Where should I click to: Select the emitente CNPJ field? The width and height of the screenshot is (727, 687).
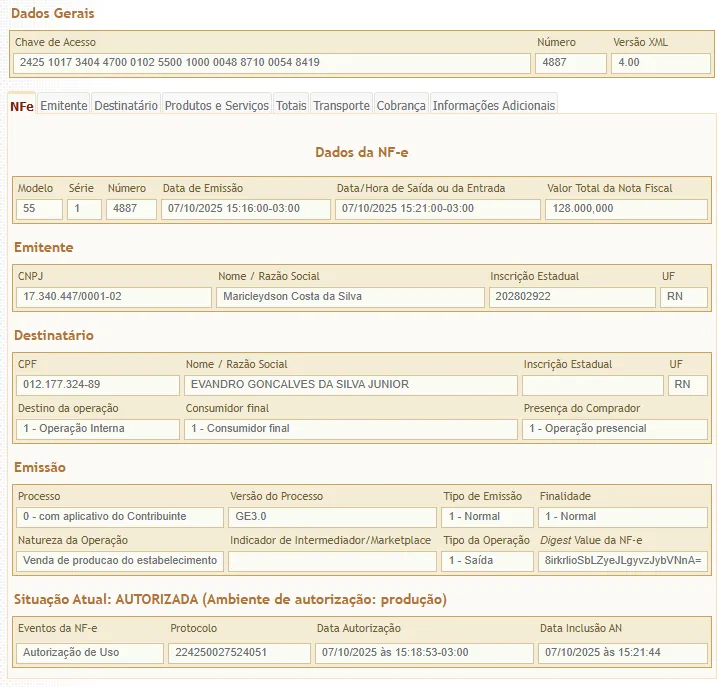(x=113, y=297)
